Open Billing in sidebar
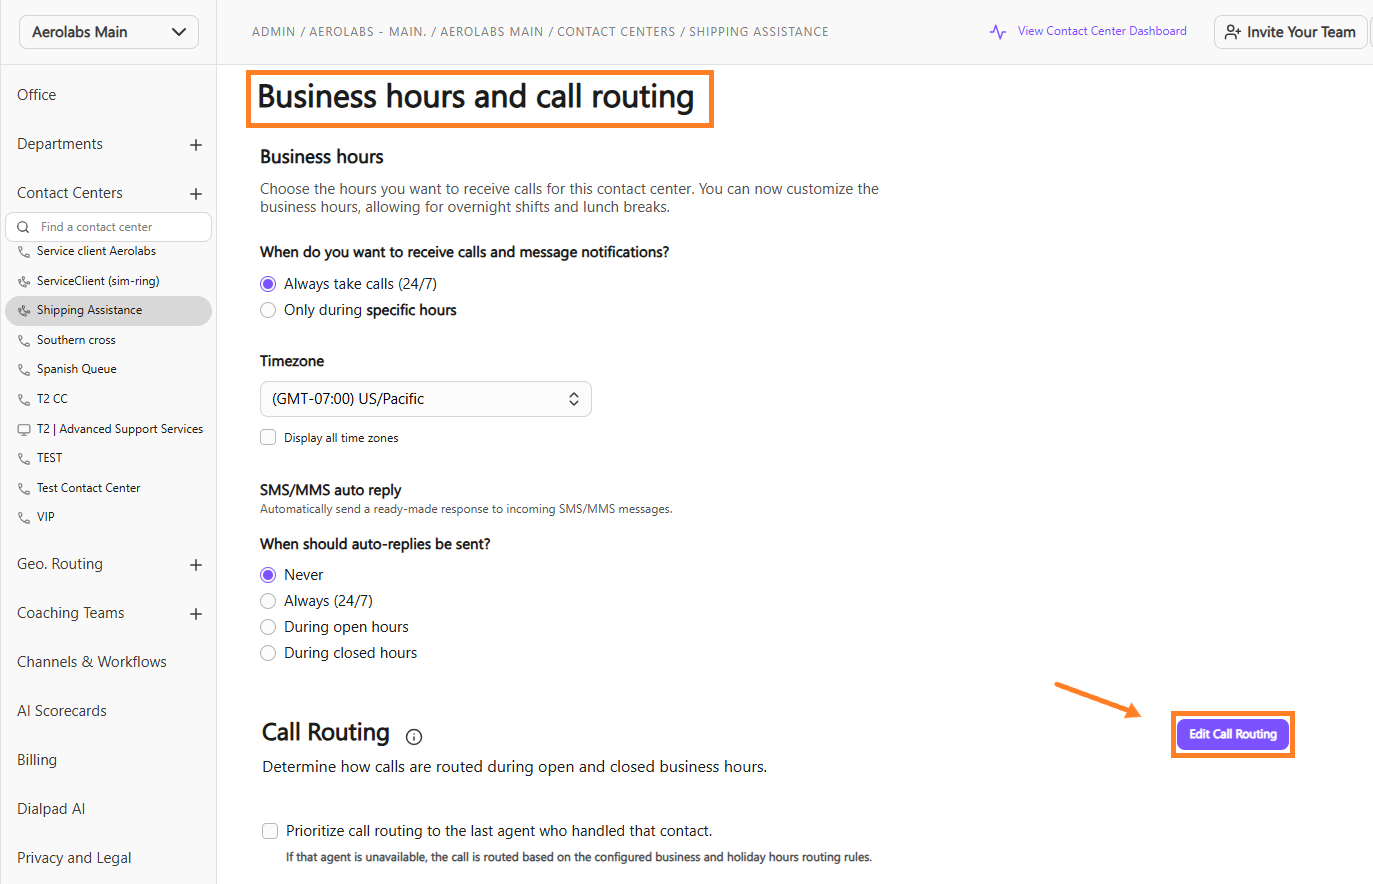The width and height of the screenshot is (1373, 884). click(x=37, y=760)
